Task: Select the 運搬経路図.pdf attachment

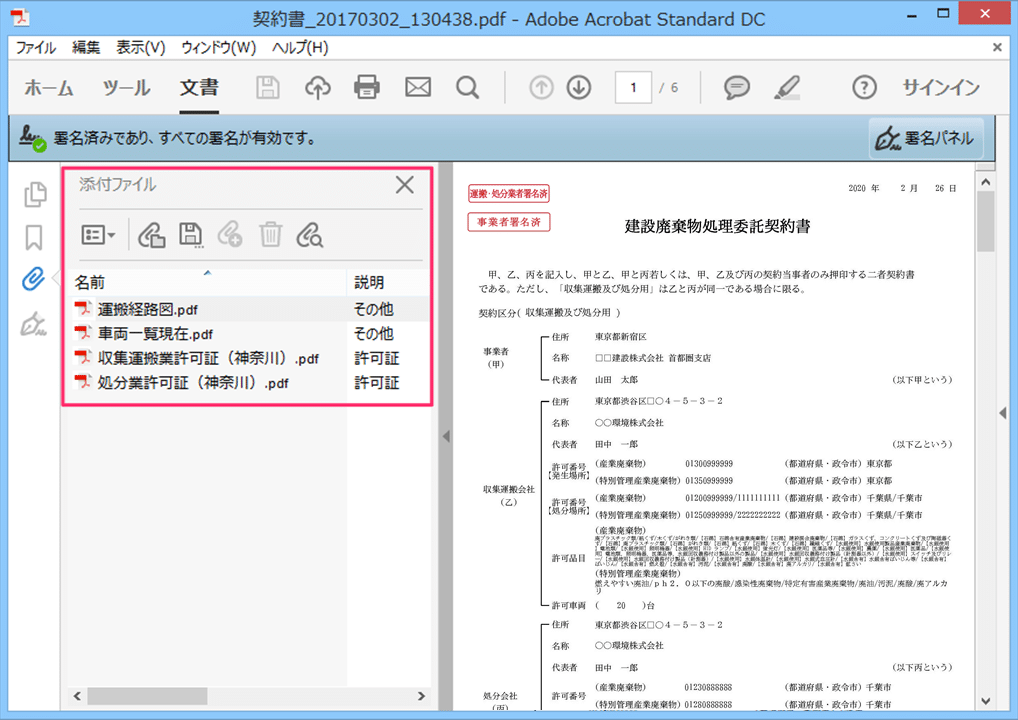Action: tap(148, 310)
